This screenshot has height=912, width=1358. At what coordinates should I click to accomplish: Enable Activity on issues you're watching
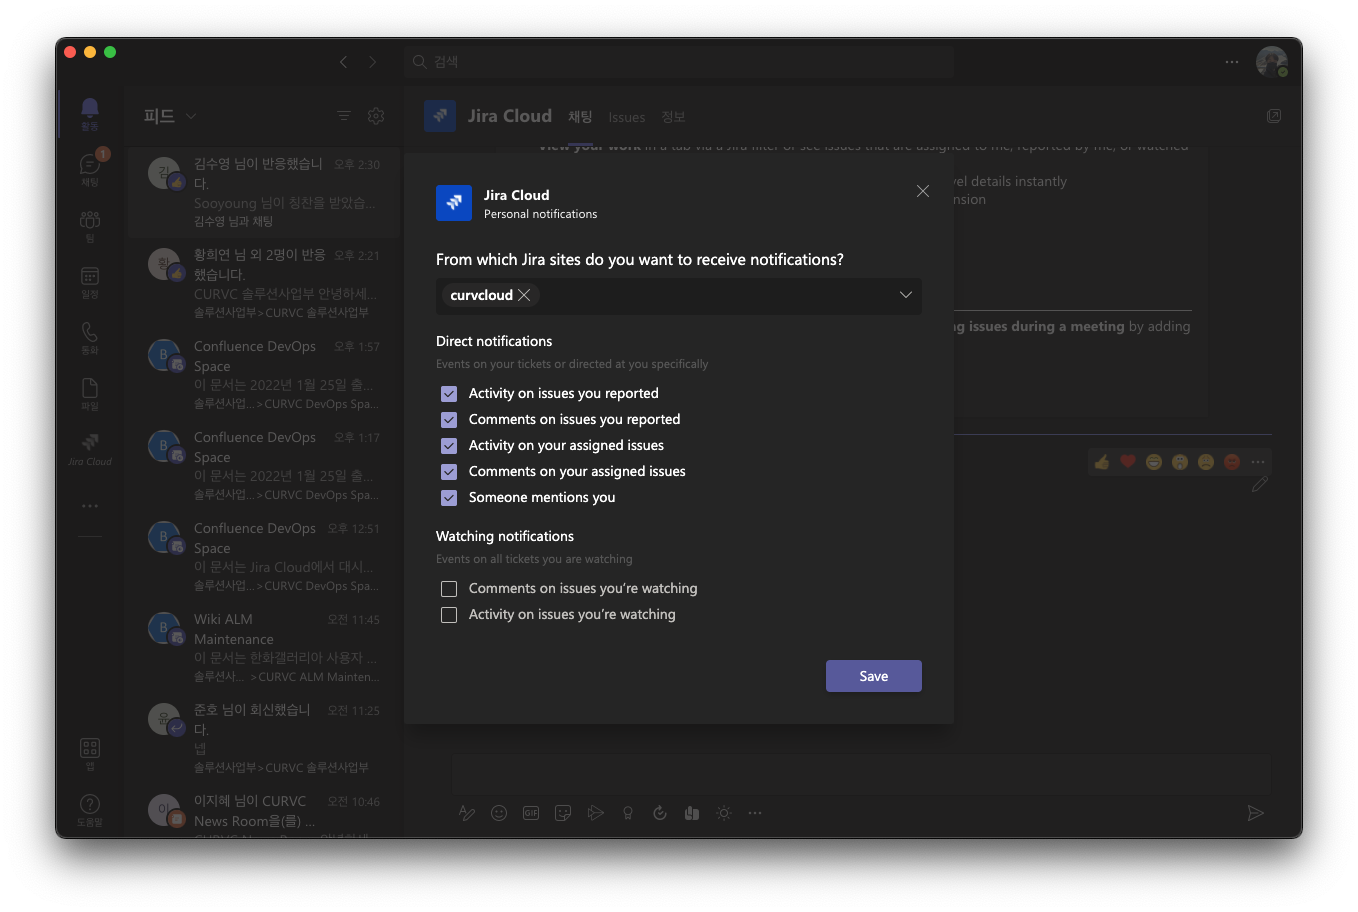pyautogui.click(x=449, y=615)
